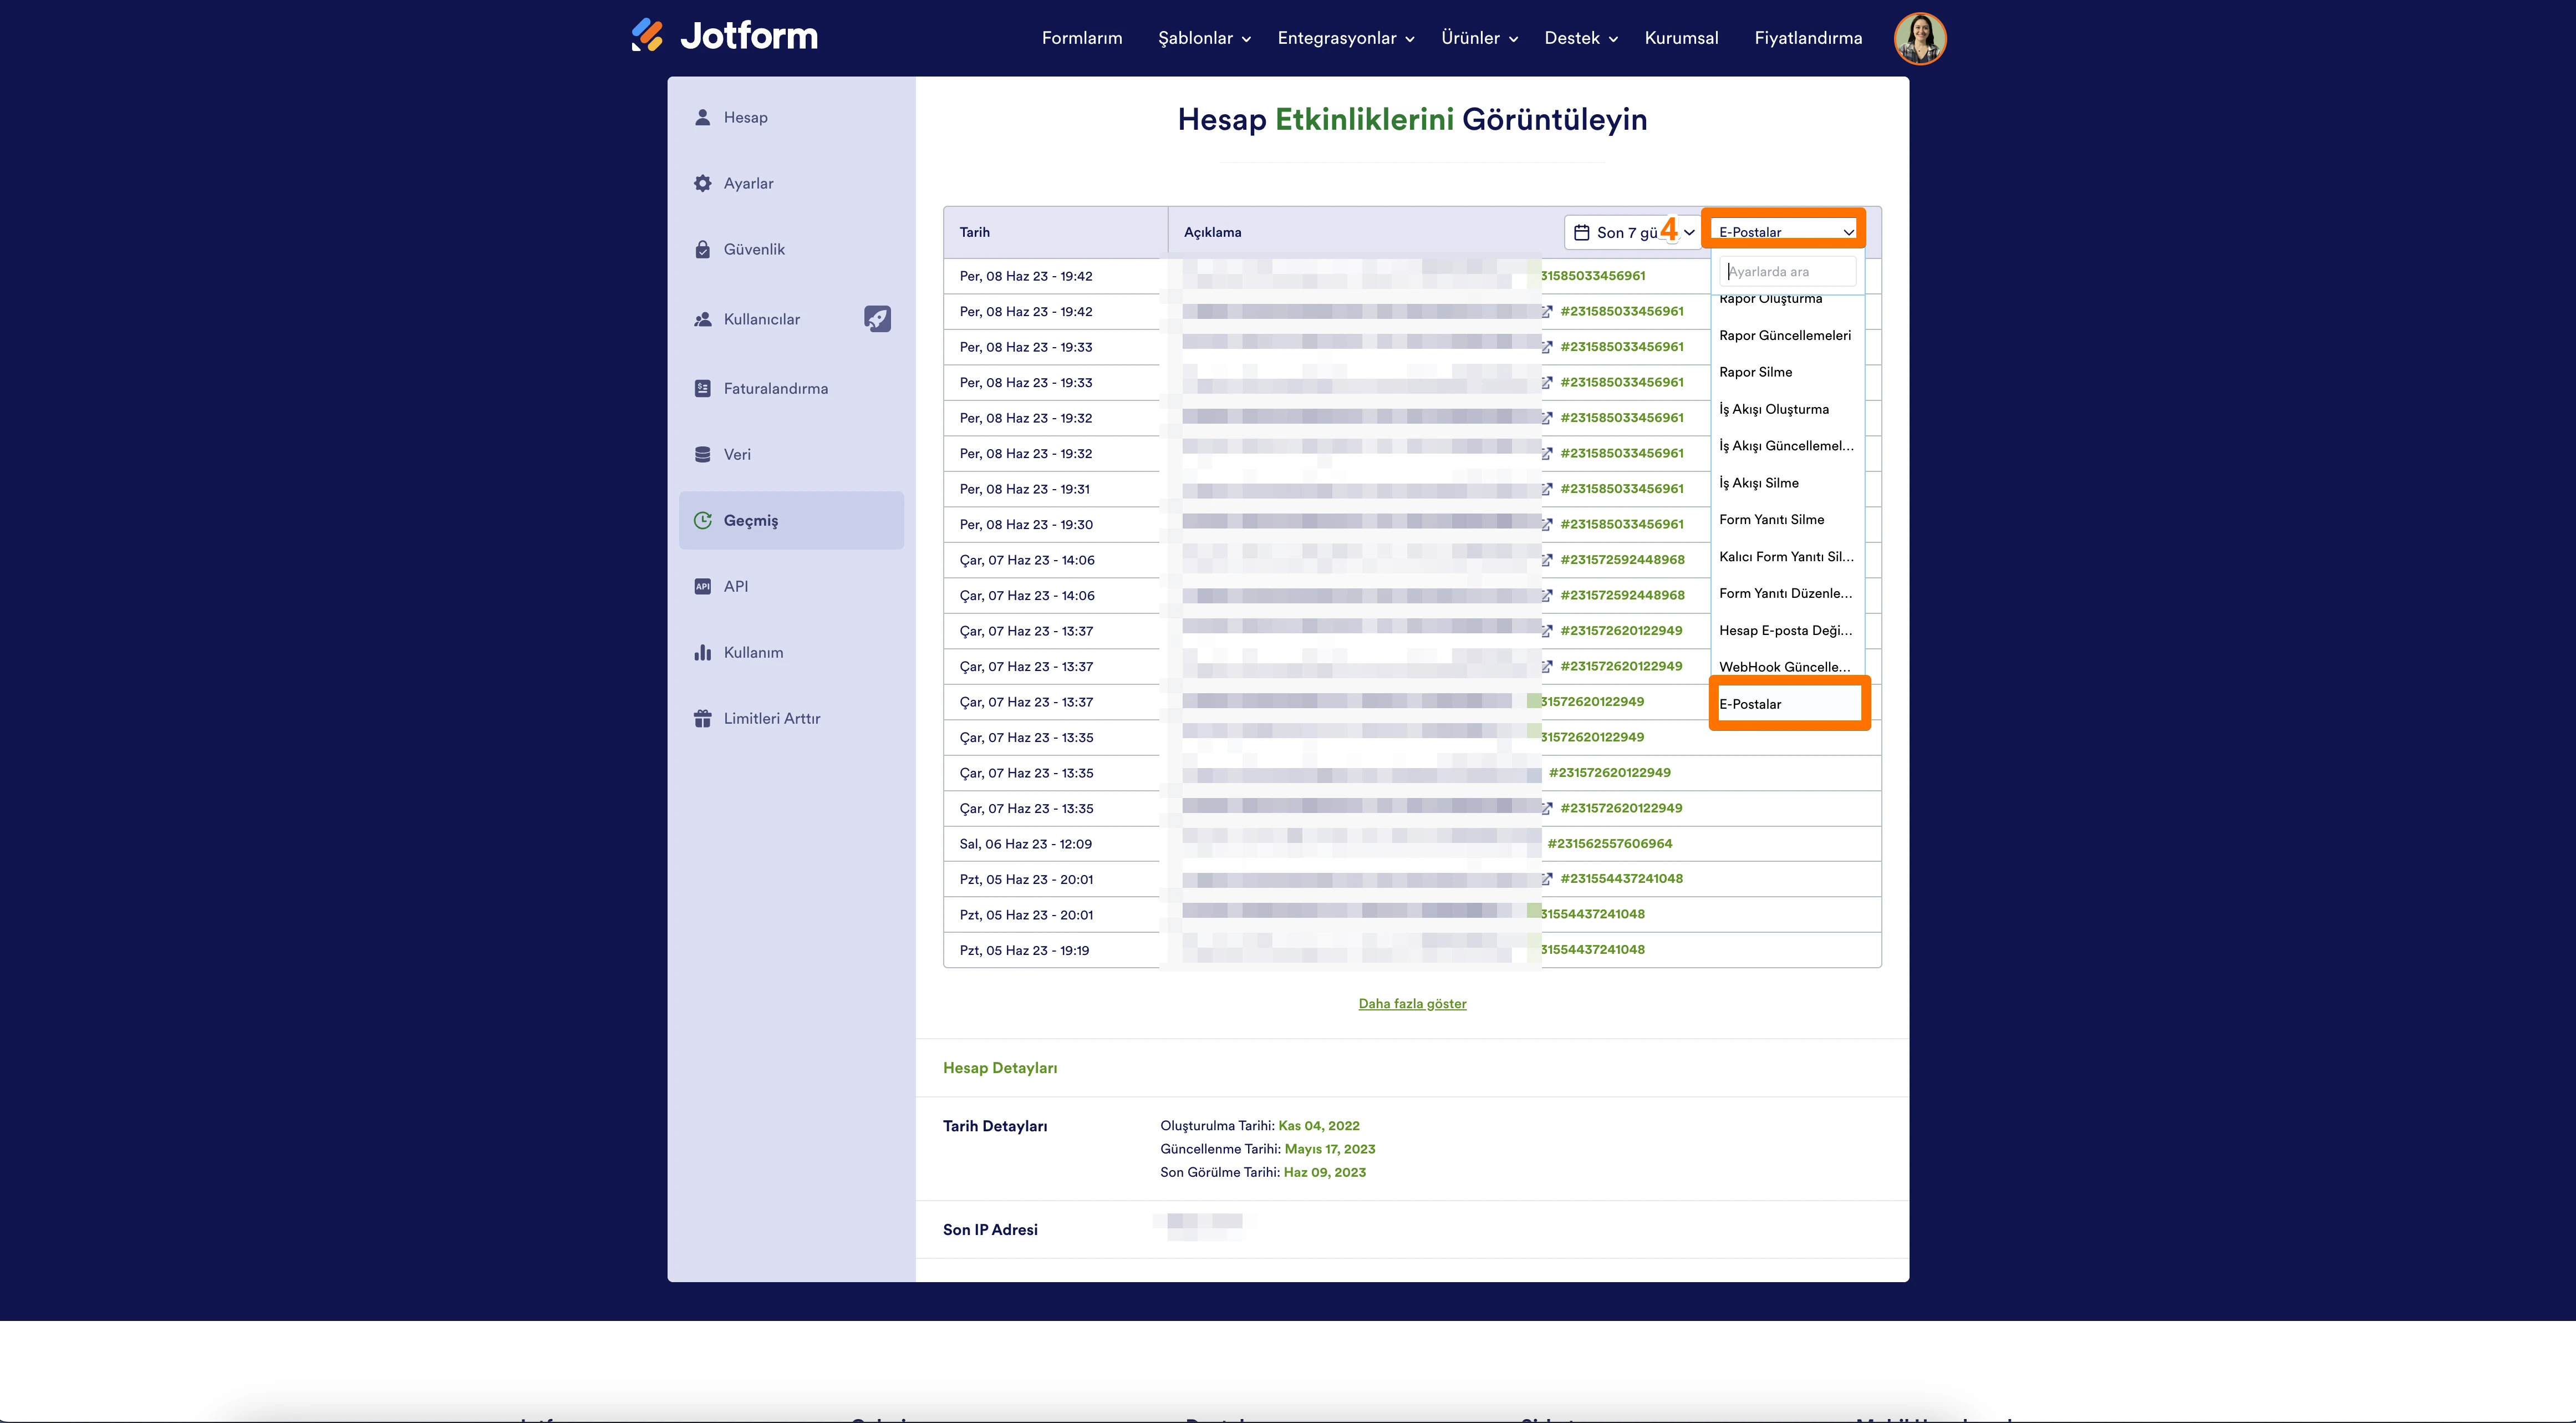Image resolution: width=2576 pixels, height=1423 pixels.
Task: Expand the Şablonlar navigation menu
Action: (x=1204, y=38)
